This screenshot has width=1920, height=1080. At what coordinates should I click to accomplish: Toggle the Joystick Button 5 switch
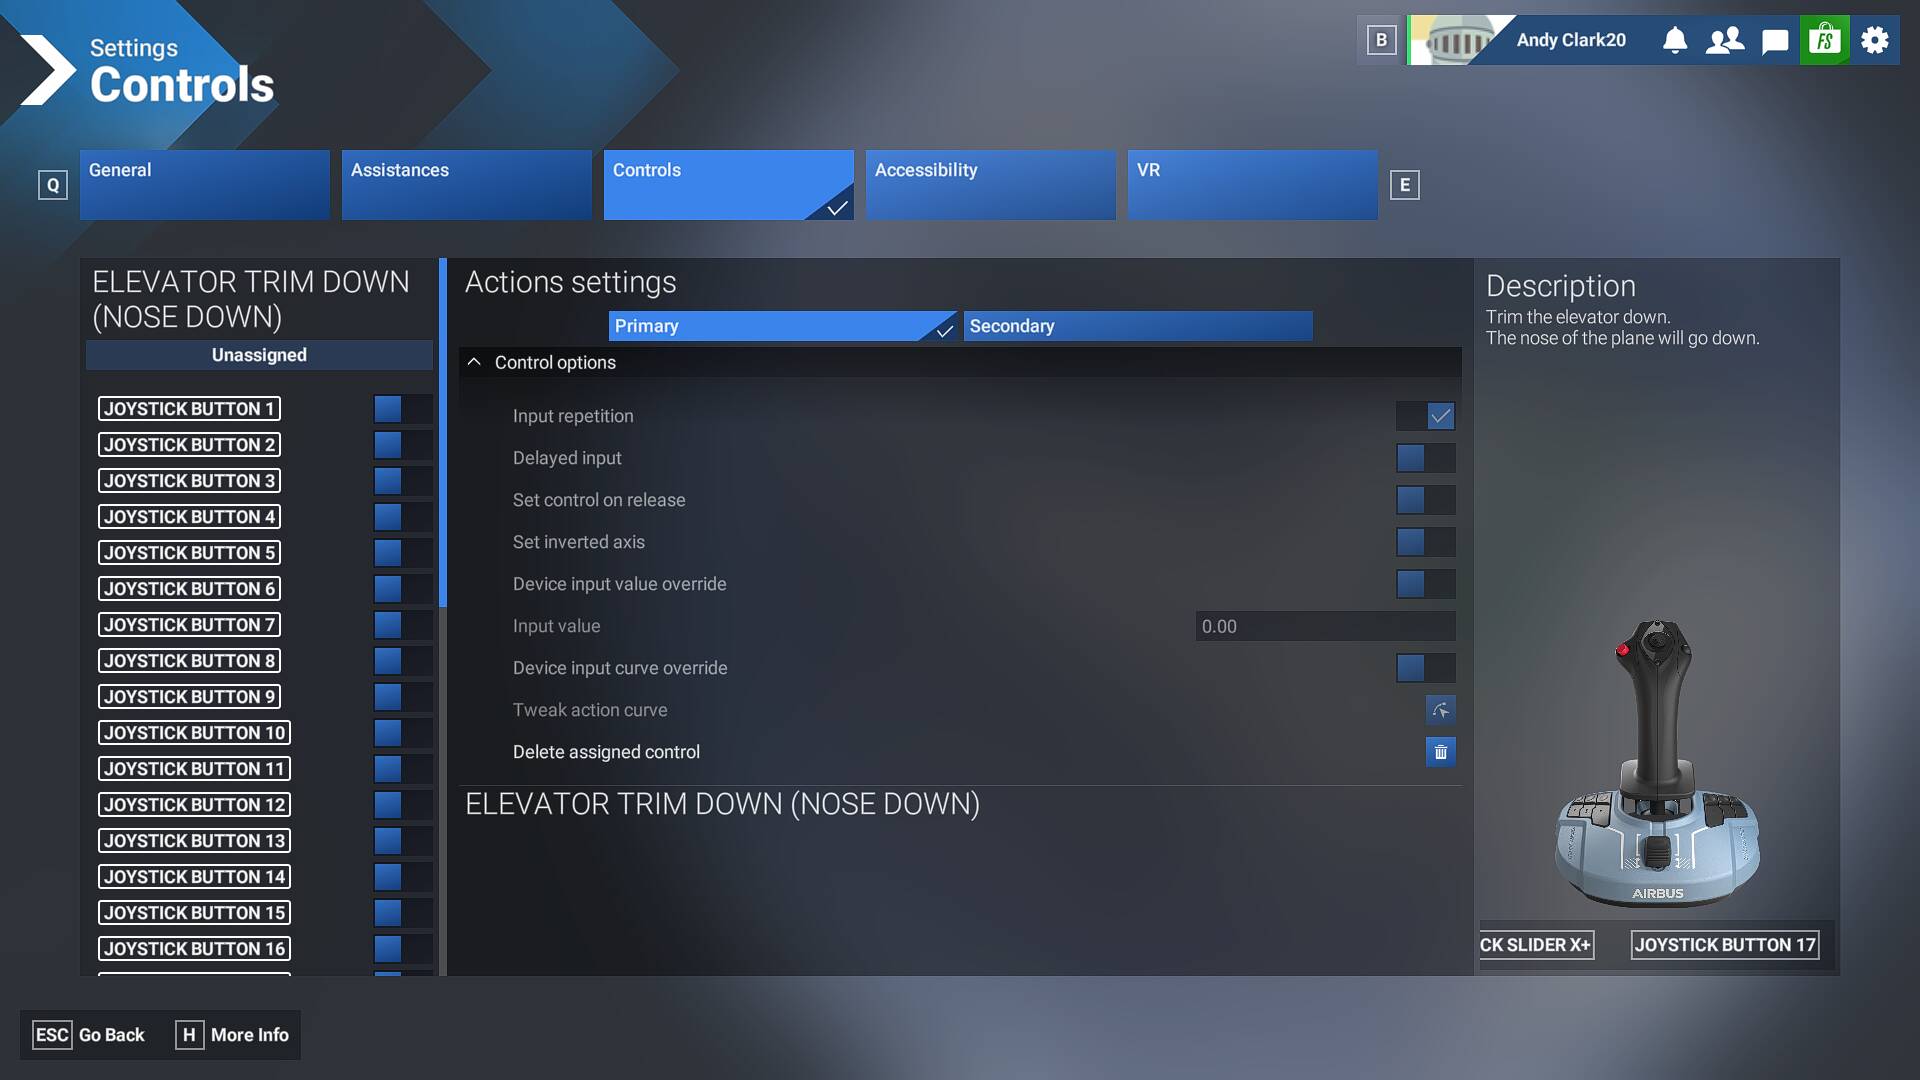pyautogui.click(x=402, y=553)
